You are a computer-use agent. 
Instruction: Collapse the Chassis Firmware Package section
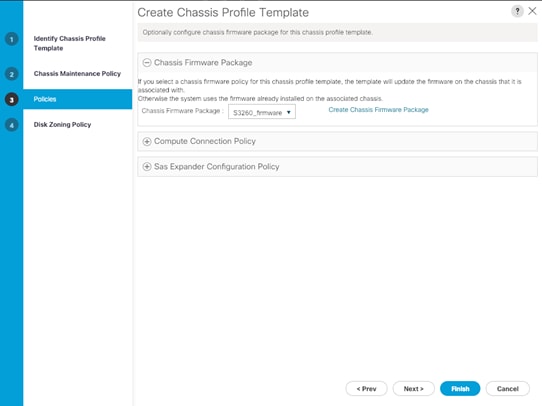click(x=147, y=63)
